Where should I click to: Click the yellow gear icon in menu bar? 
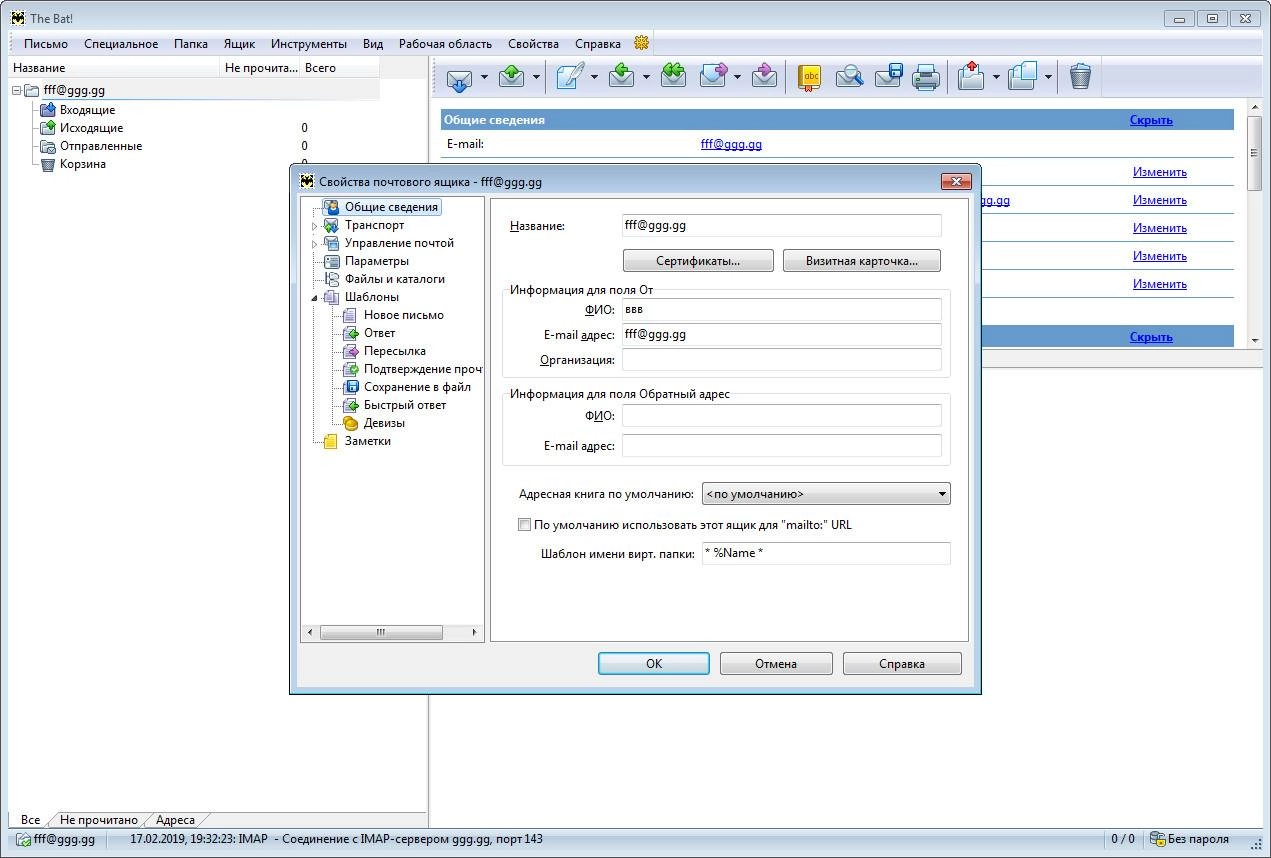[642, 43]
